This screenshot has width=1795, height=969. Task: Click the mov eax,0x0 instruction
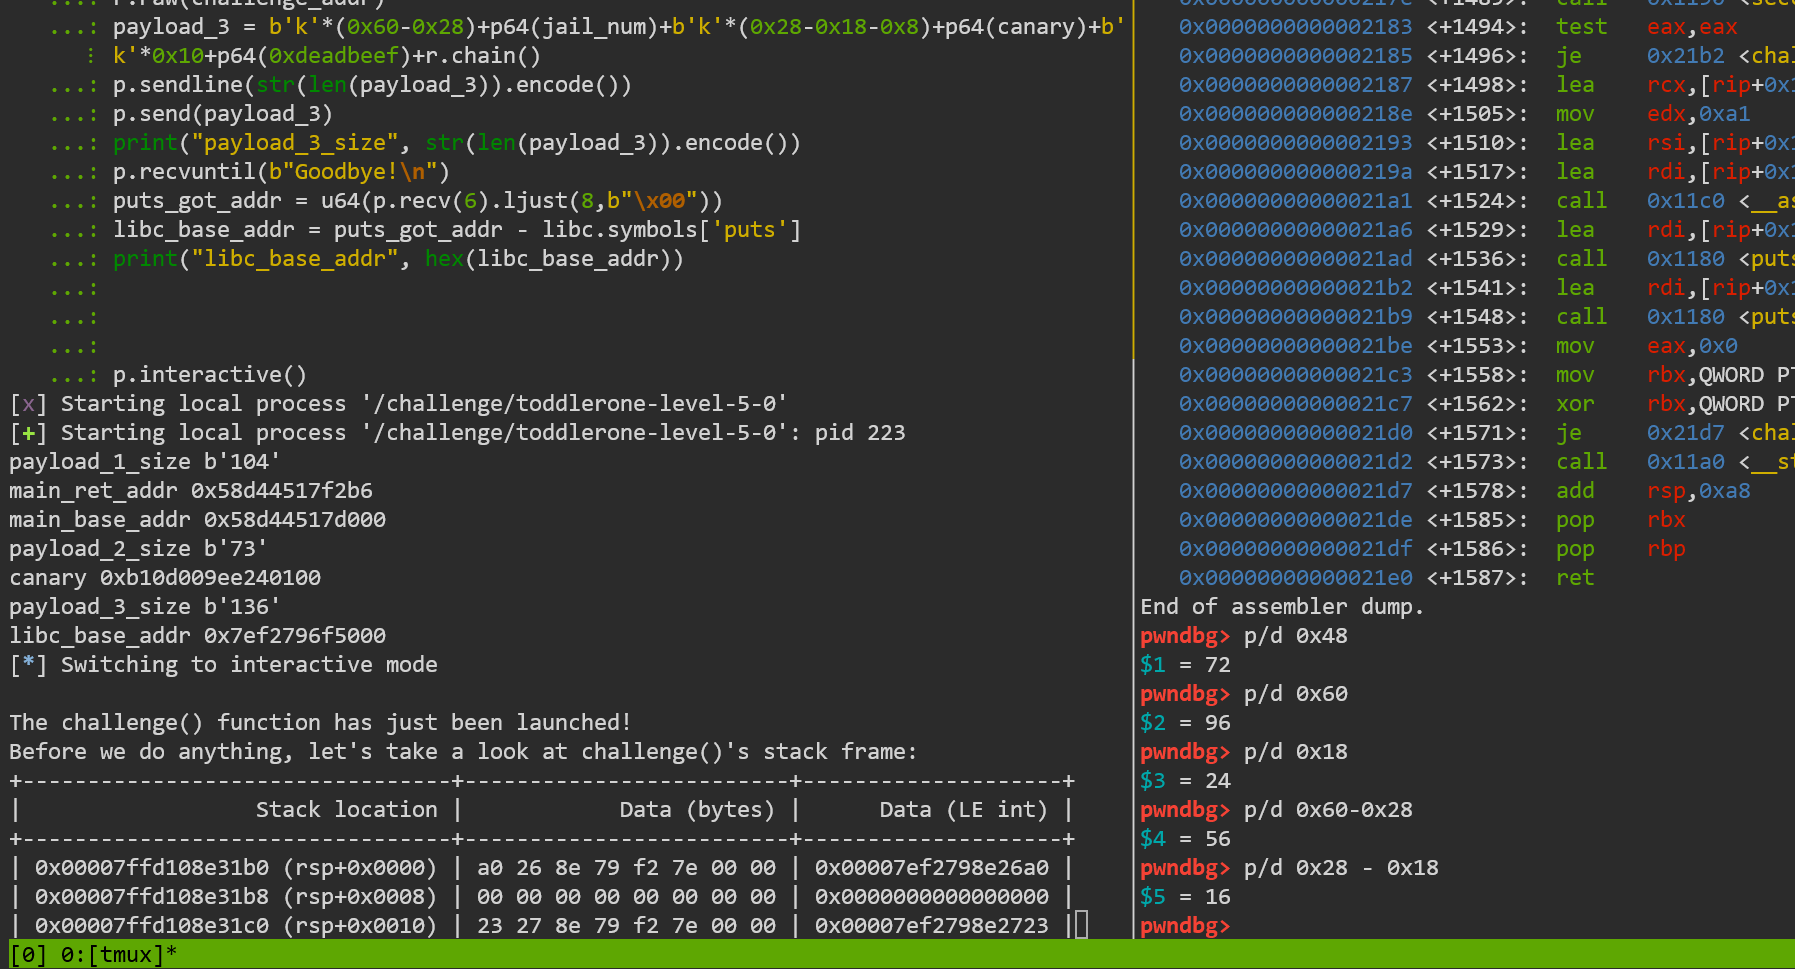(x=1458, y=346)
